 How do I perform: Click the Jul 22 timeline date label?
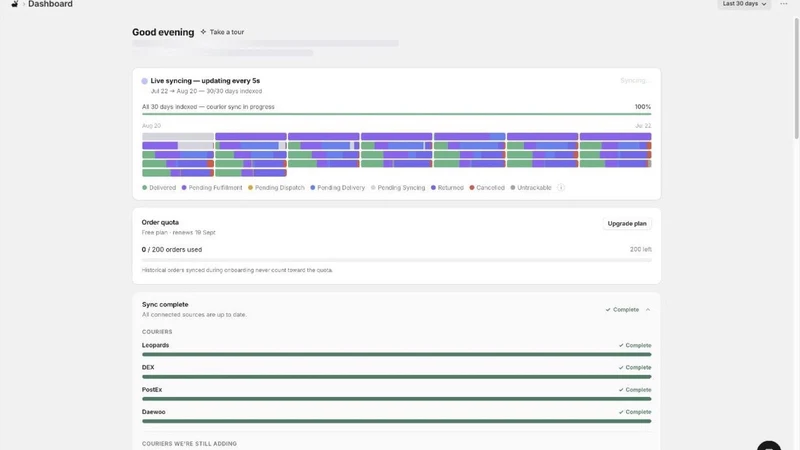(x=643, y=126)
